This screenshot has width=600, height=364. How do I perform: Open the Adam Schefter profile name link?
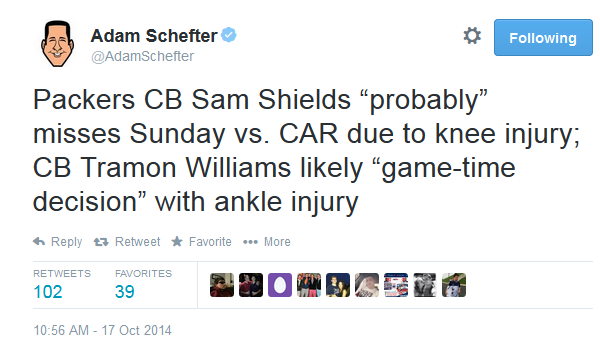[x=154, y=36]
